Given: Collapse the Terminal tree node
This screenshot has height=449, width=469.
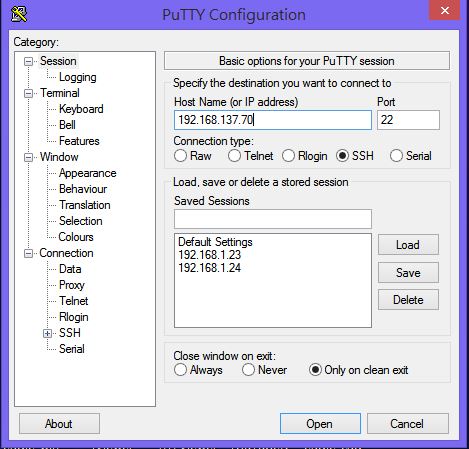Looking at the screenshot, I should click(29, 94).
